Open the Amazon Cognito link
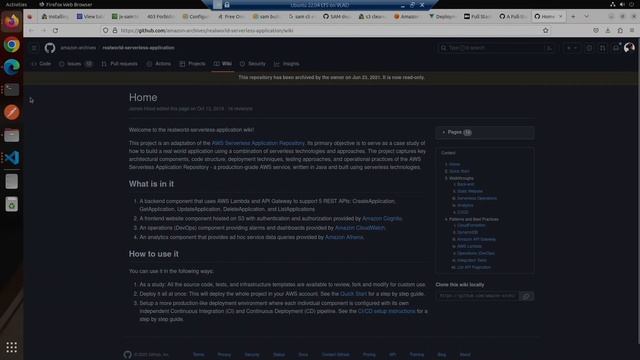Viewport: 640px width, 360px height. (382, 219)
